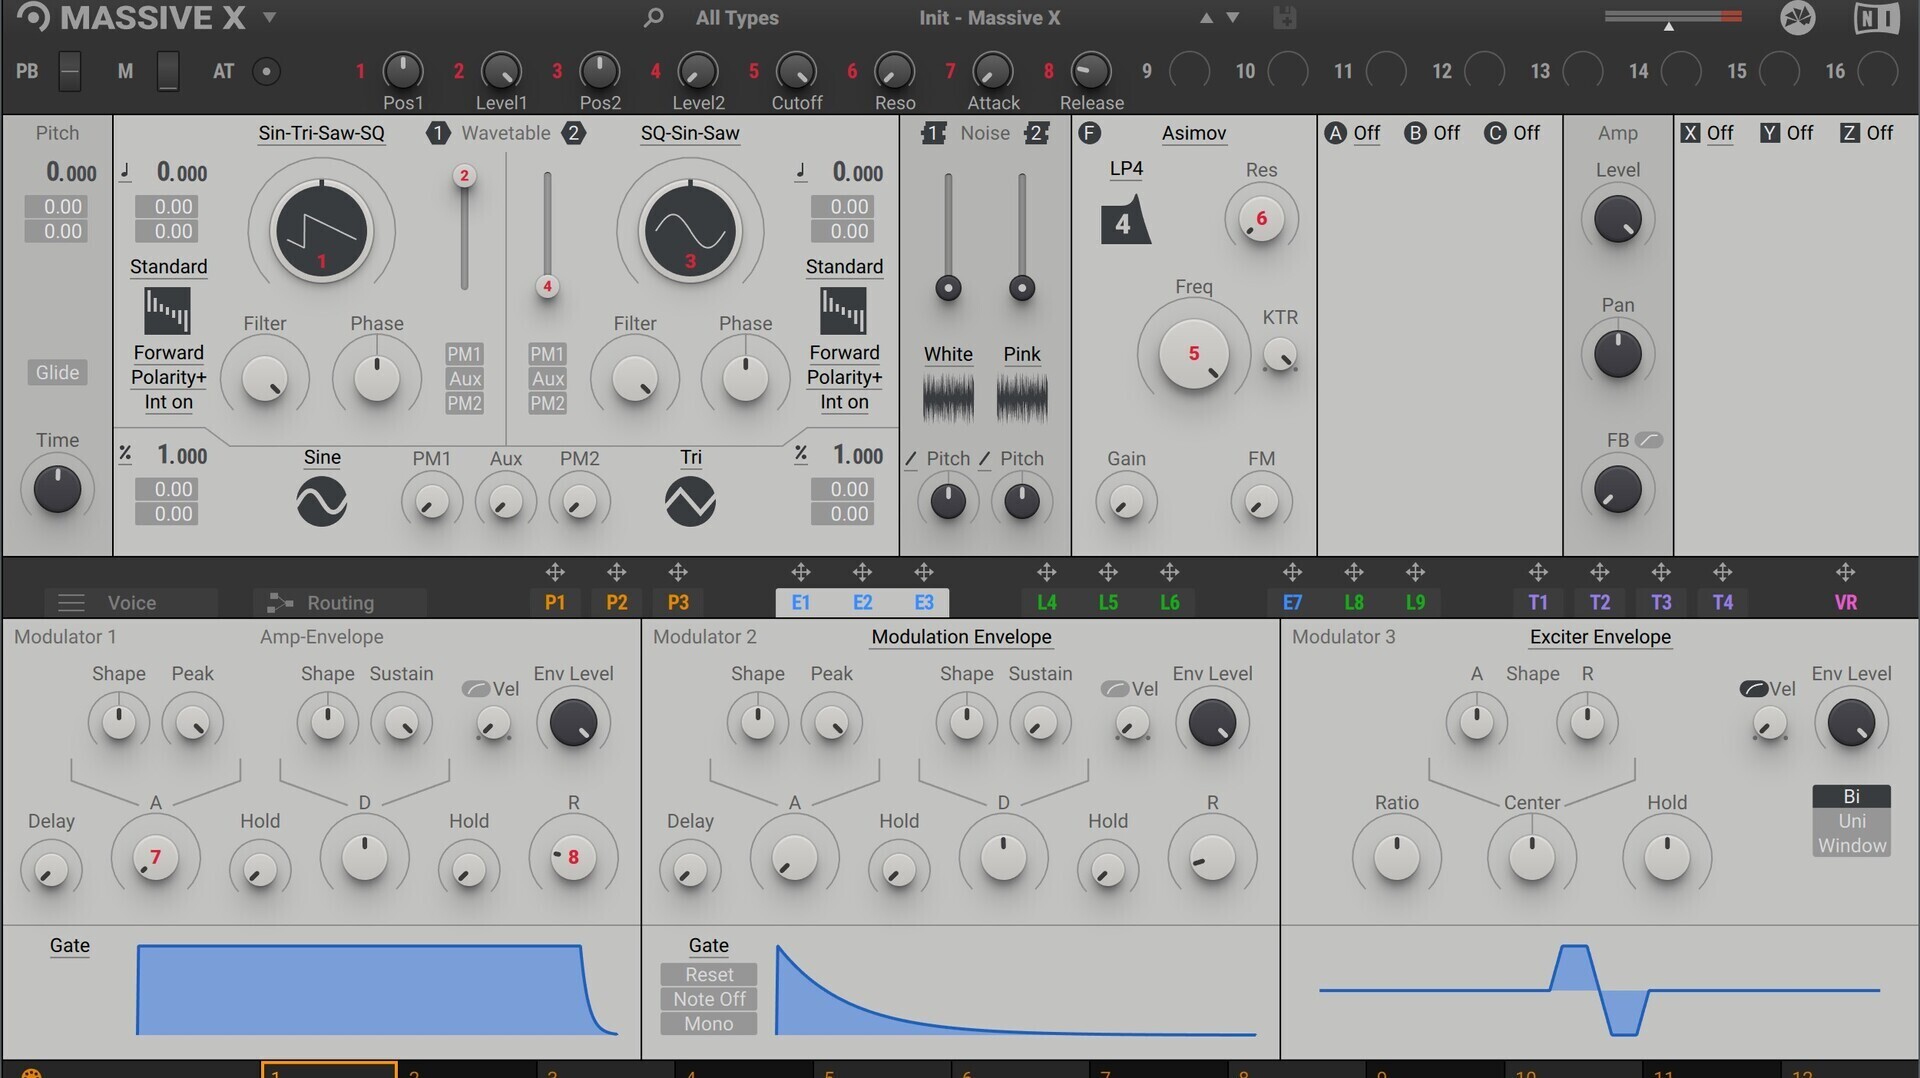Open the Sin-Tri-Saw-SQ wavetable menu
This screenshot has width=1920, height=1078.
pos(321,133)
